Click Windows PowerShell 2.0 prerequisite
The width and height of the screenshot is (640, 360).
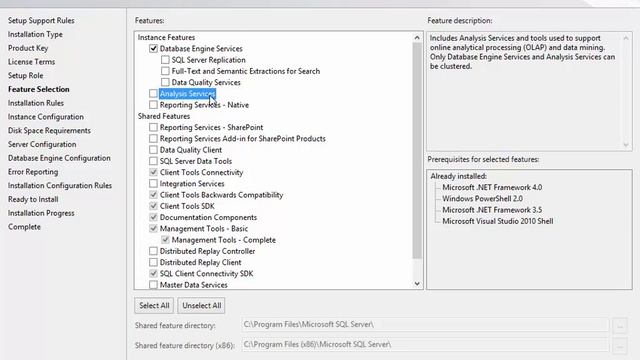pos(482,199)
